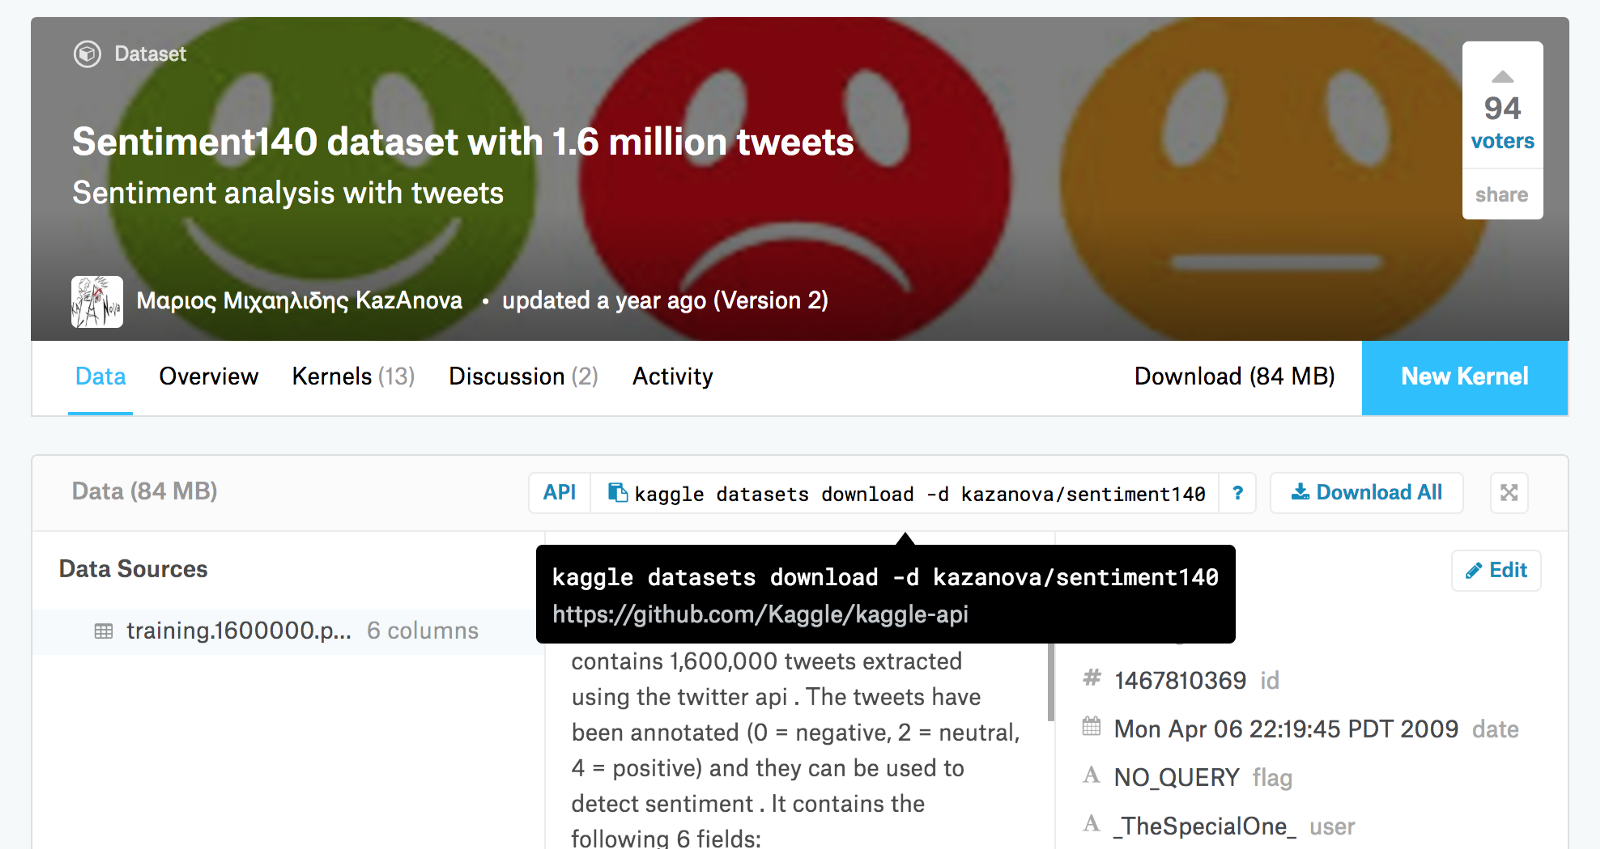Click the table icon next to training.1600000 file
1600x849 pixels.
coord(104,631)
